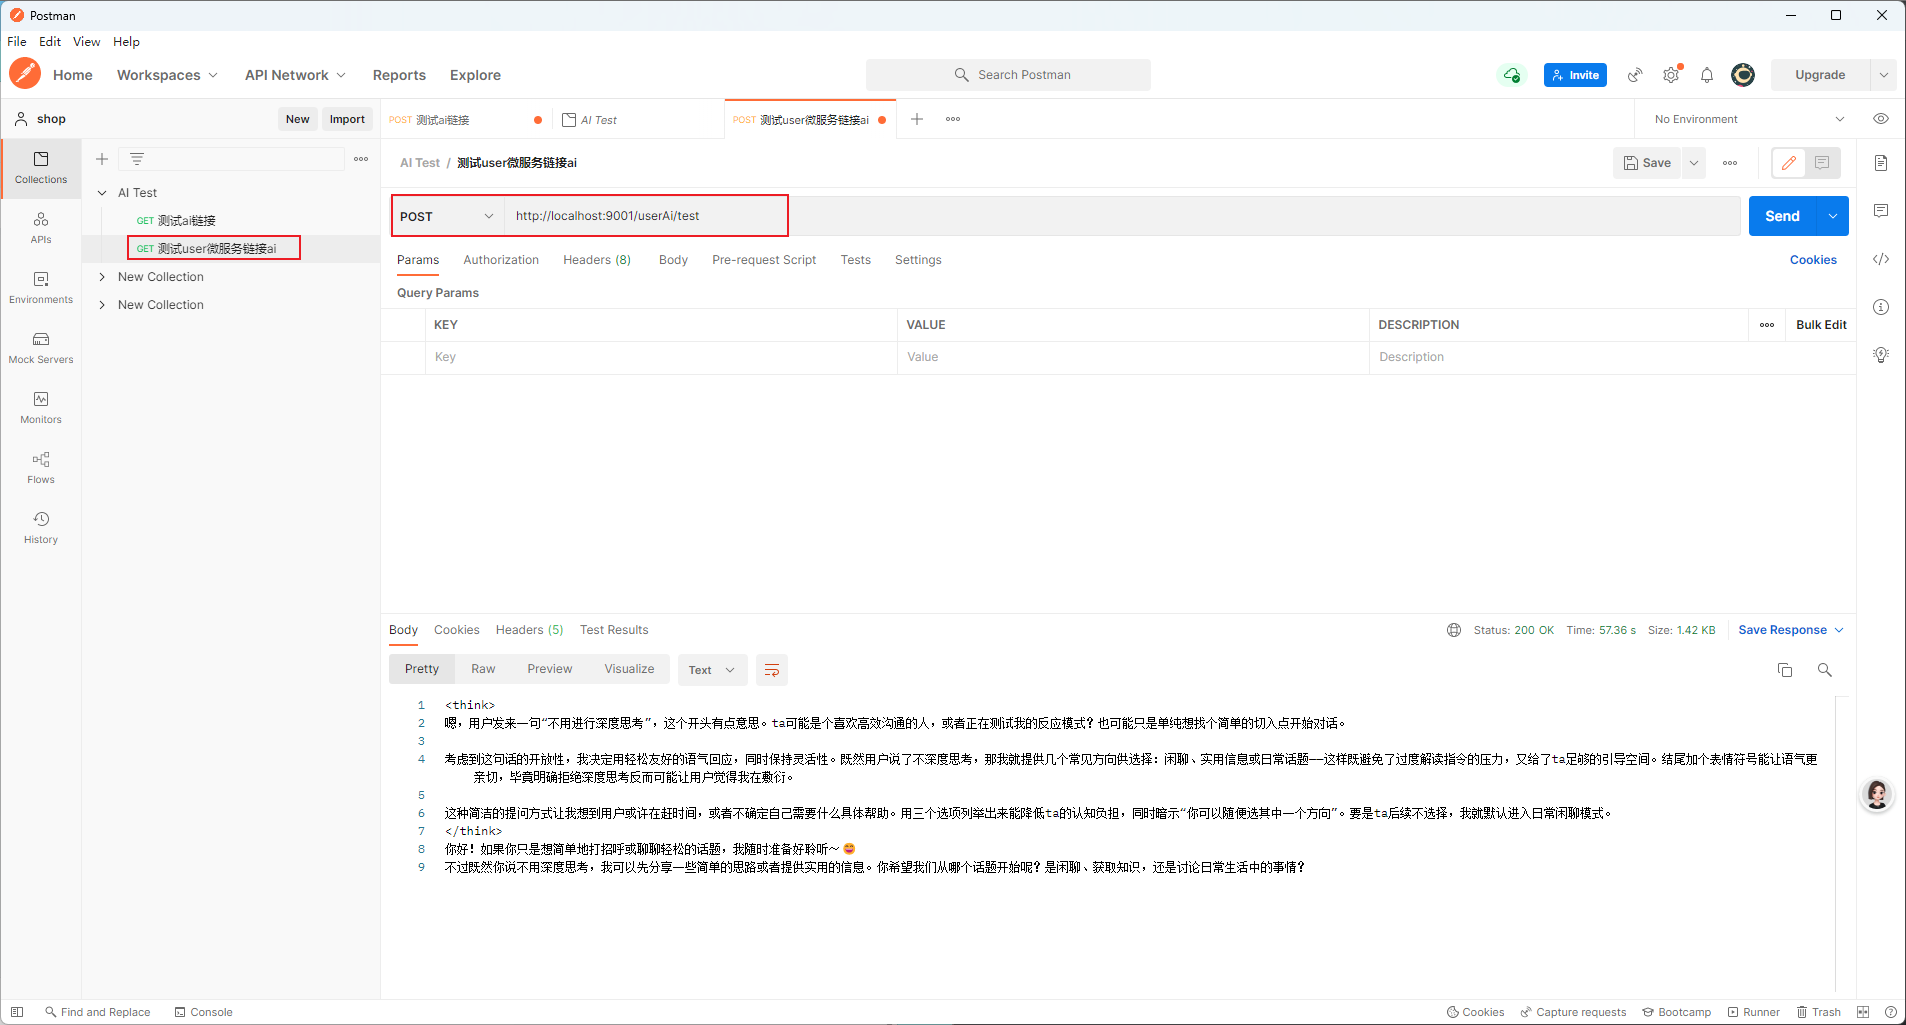Open the Mock Servers panel
Viewport: 1906px width, 1025px height.
(41, 348)
